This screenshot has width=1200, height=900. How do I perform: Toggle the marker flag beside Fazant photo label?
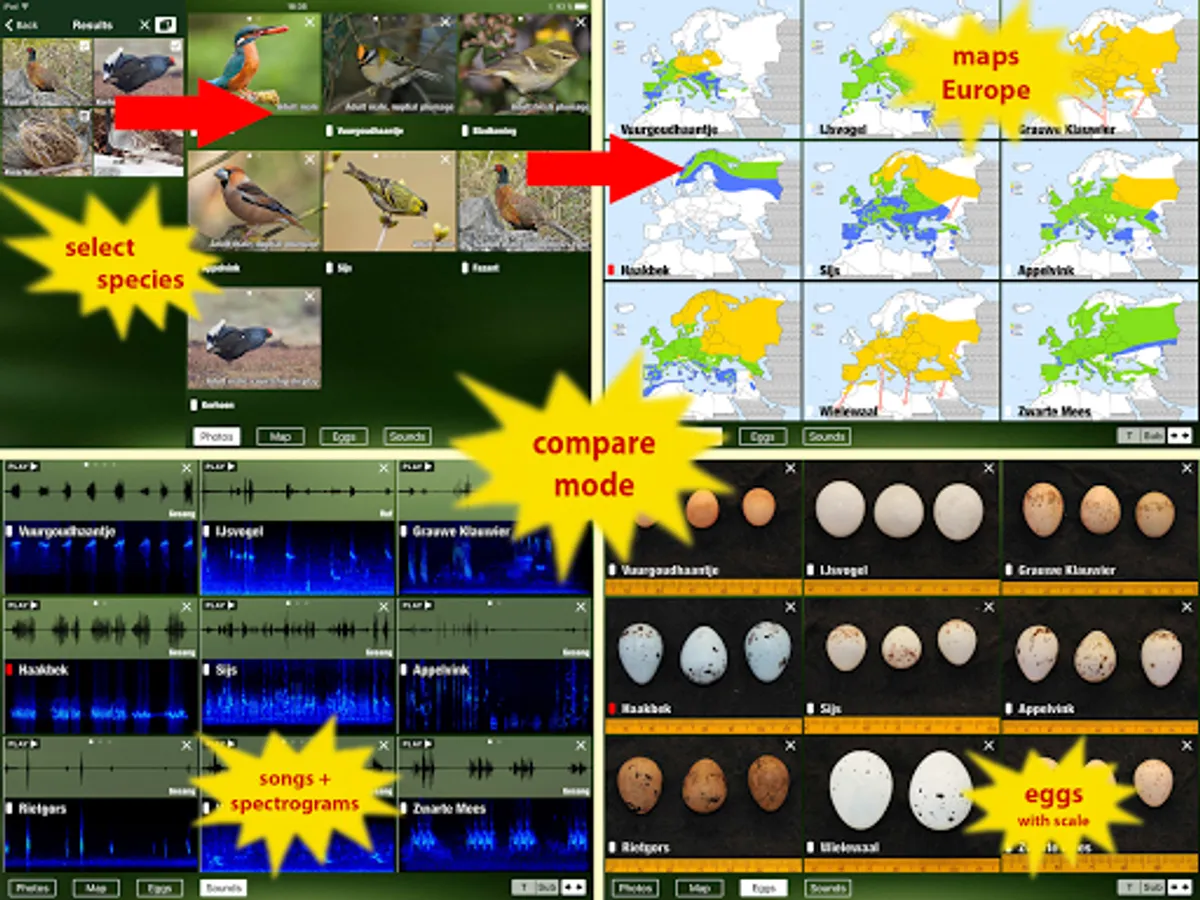coord(466,268)
